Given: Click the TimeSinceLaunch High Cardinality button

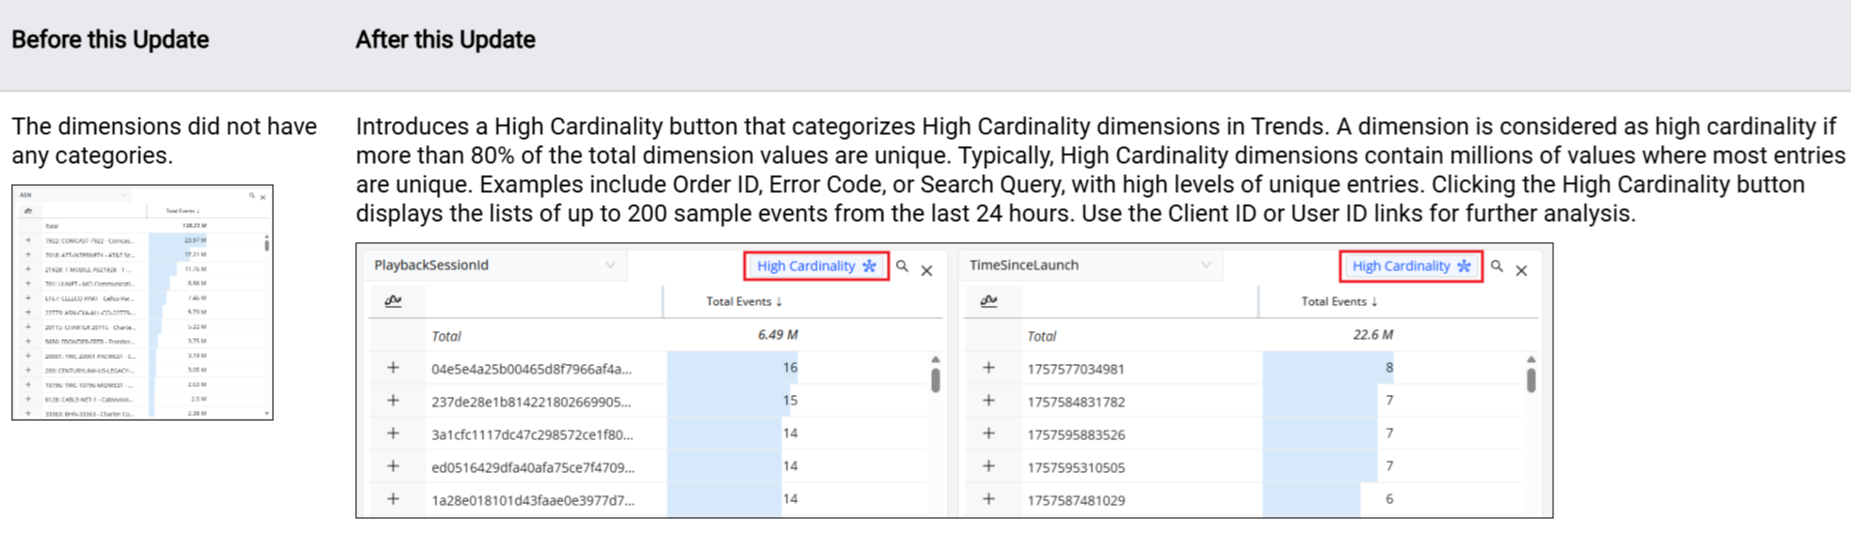Looking at the screenshot, I should 1410,266.
